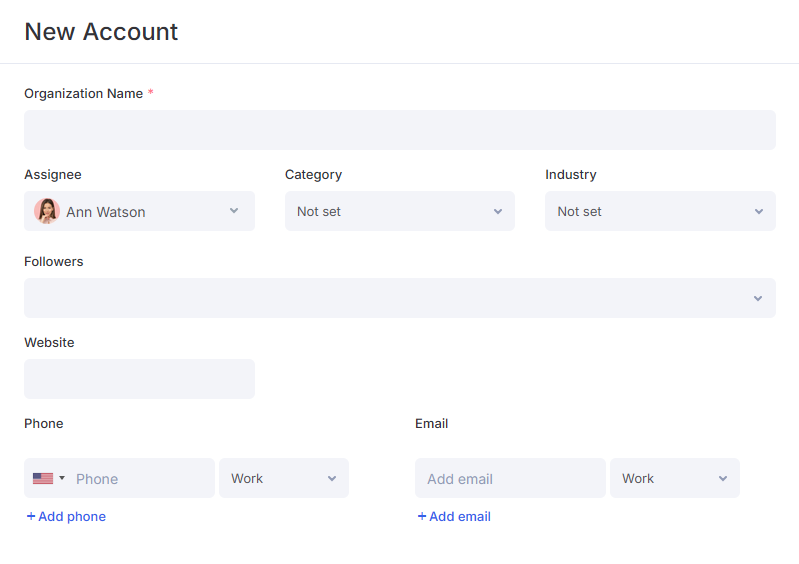Click the Industry dropdown chevron arrow
Image resolution: width=799 pixels, height=564 pixels.
759,211
